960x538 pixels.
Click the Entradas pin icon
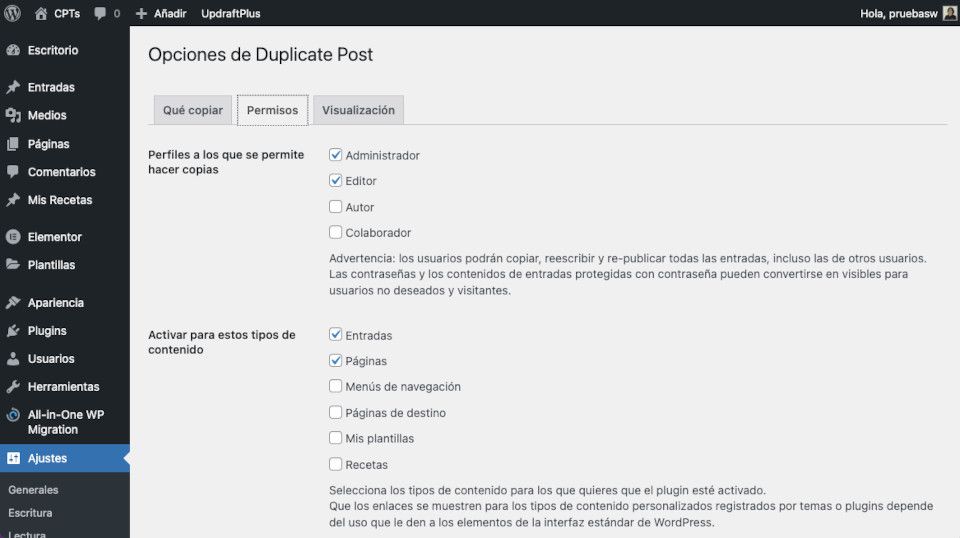[13, 87]
